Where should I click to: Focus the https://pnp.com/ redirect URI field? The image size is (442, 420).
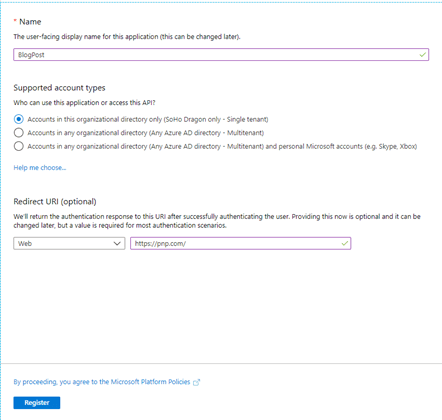click(240, 243)
